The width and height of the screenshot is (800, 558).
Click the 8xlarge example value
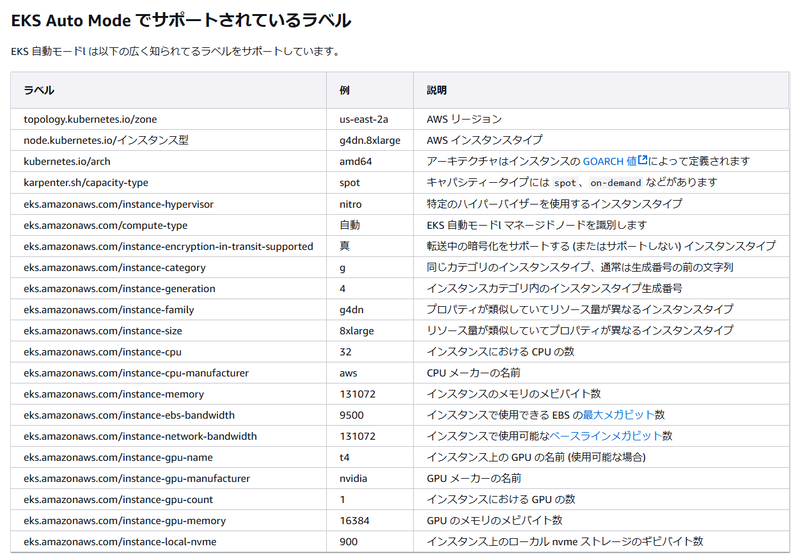357,331
